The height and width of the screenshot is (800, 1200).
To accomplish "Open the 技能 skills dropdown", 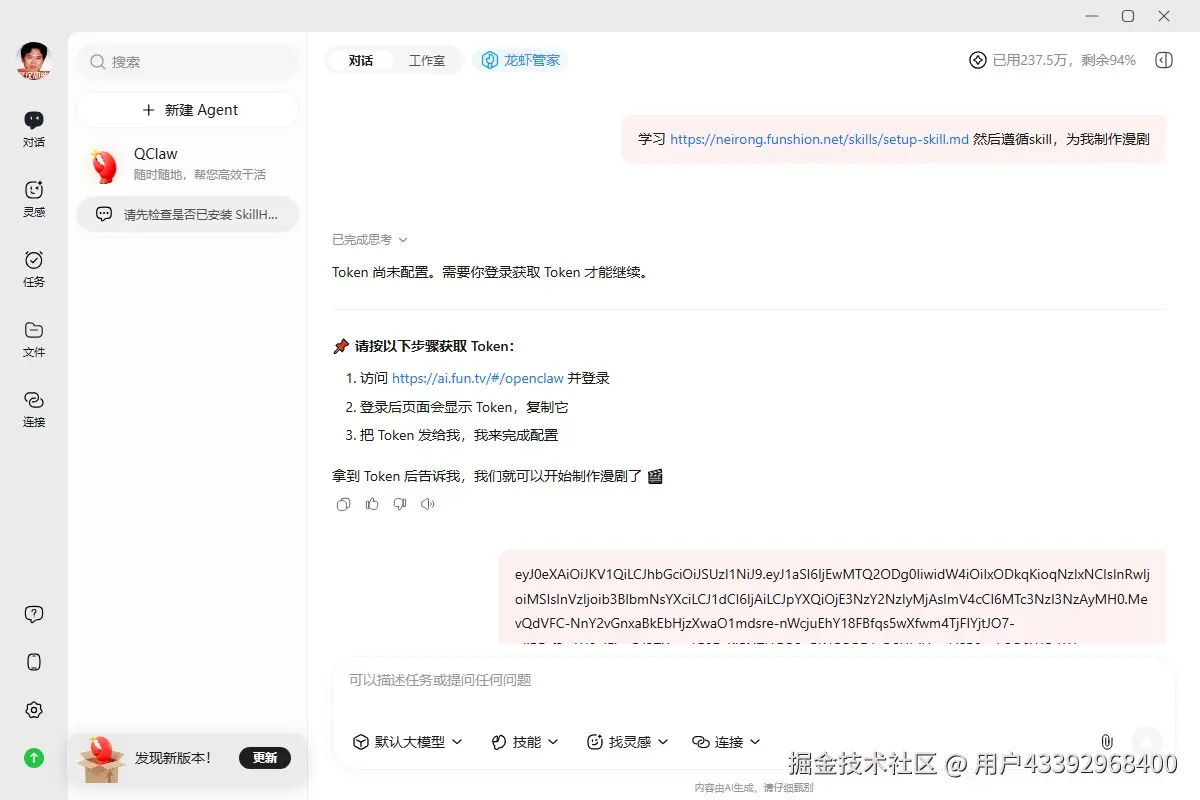I will click(x=525, y=742).
